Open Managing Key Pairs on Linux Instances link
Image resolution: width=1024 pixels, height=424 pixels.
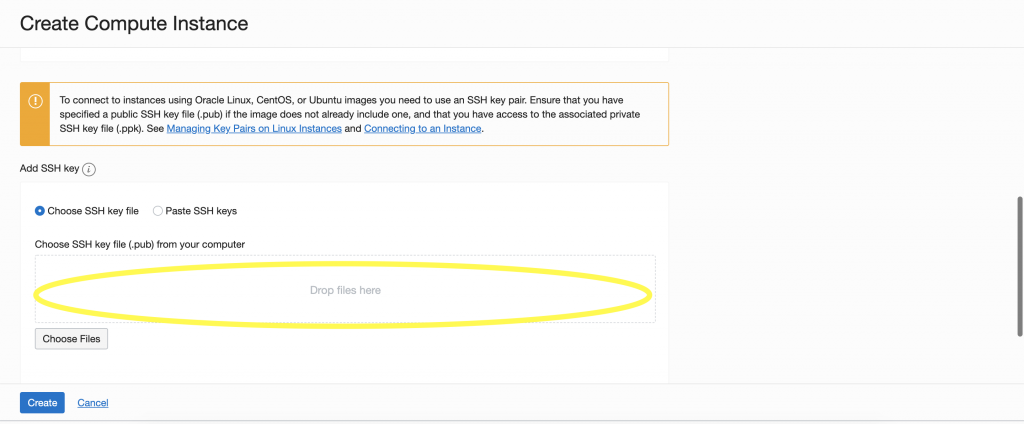click(x=254, y=129)
